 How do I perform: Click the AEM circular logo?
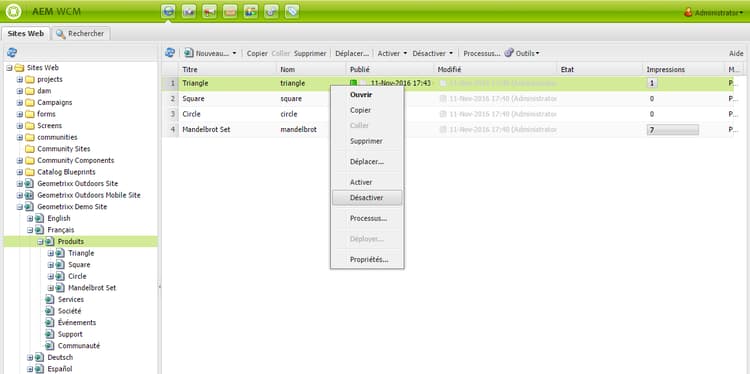coord(14,11)
